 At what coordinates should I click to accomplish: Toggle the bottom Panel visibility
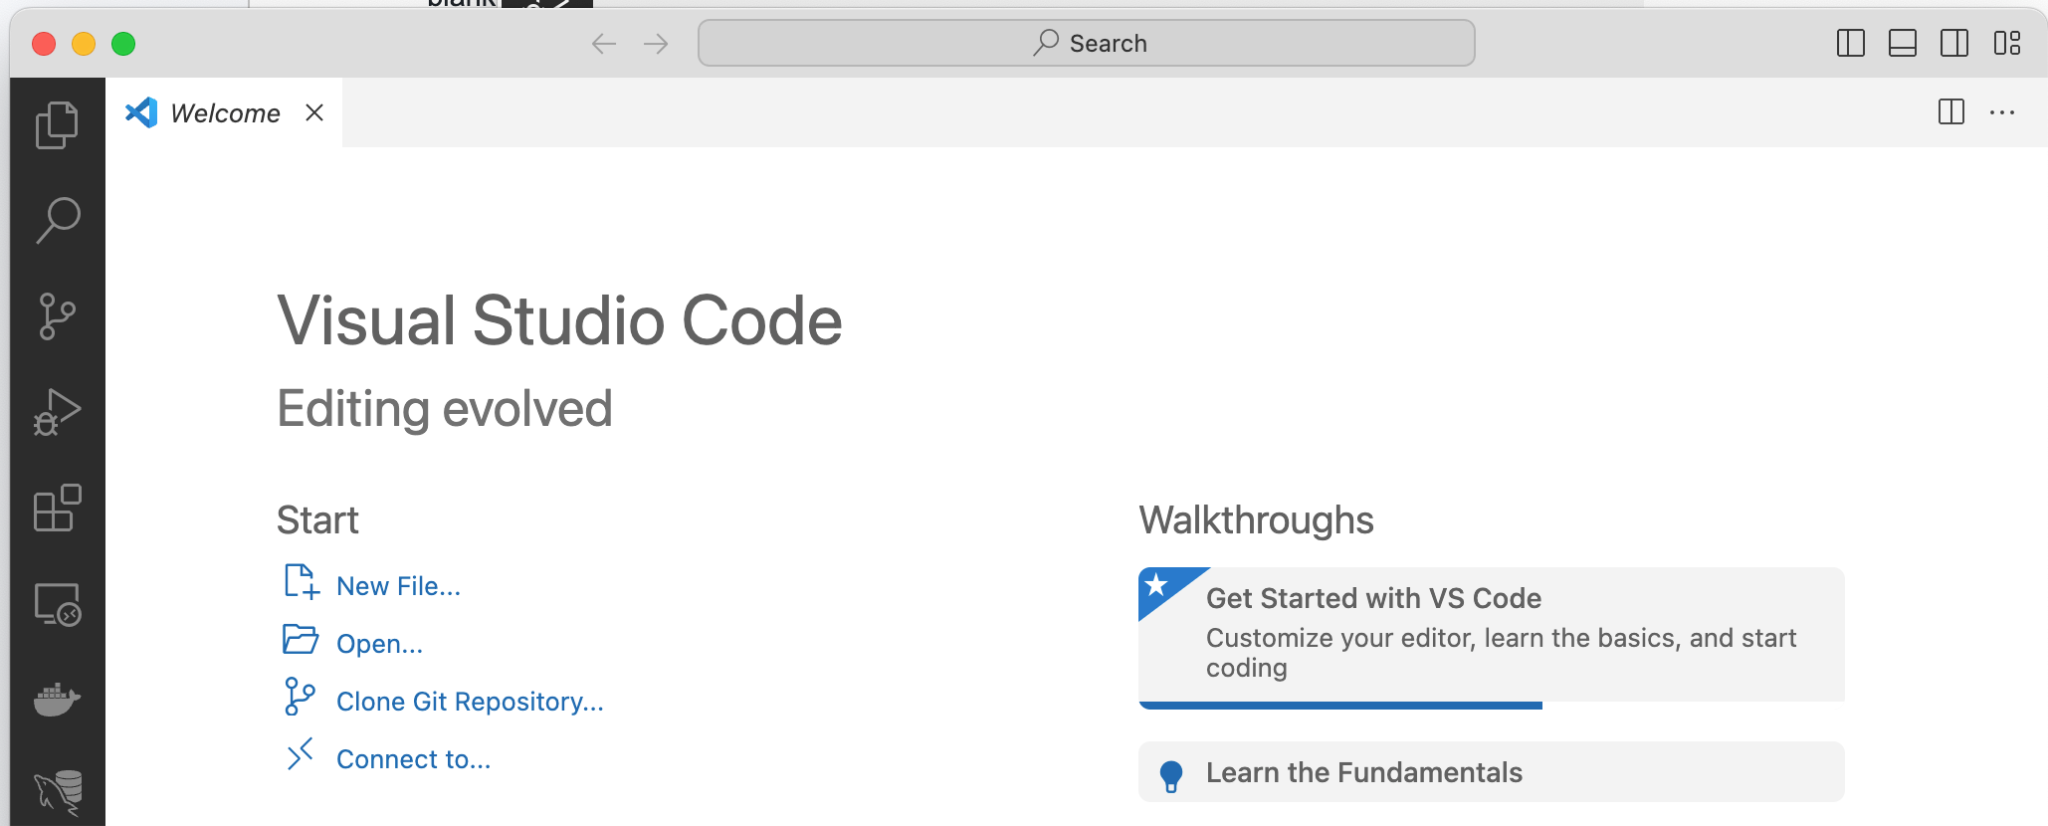point(1902,43)
